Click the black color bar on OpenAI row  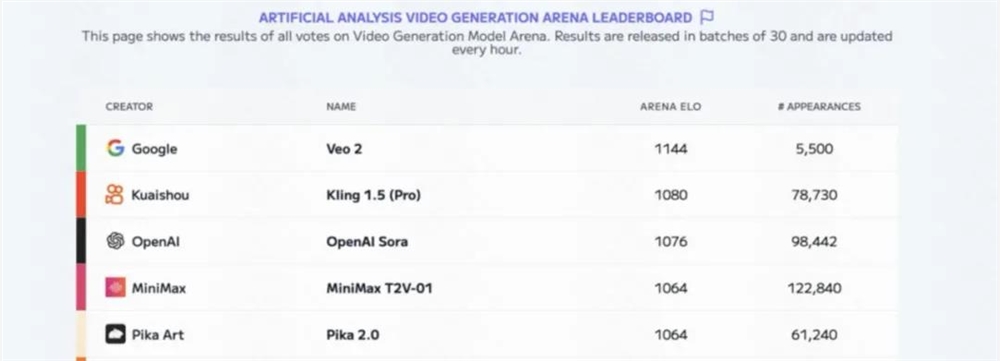(81, 240)
